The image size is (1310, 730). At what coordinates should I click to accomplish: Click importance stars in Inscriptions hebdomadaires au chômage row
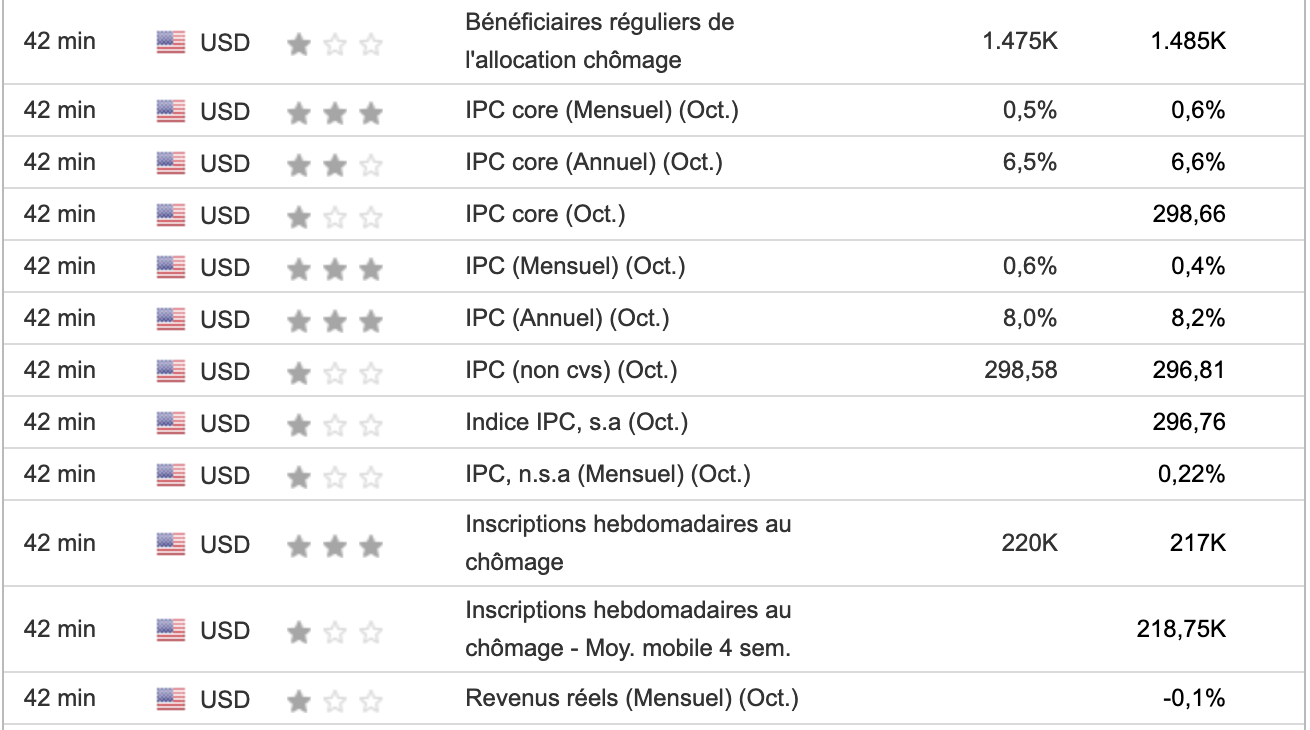[x=335, y=545]
